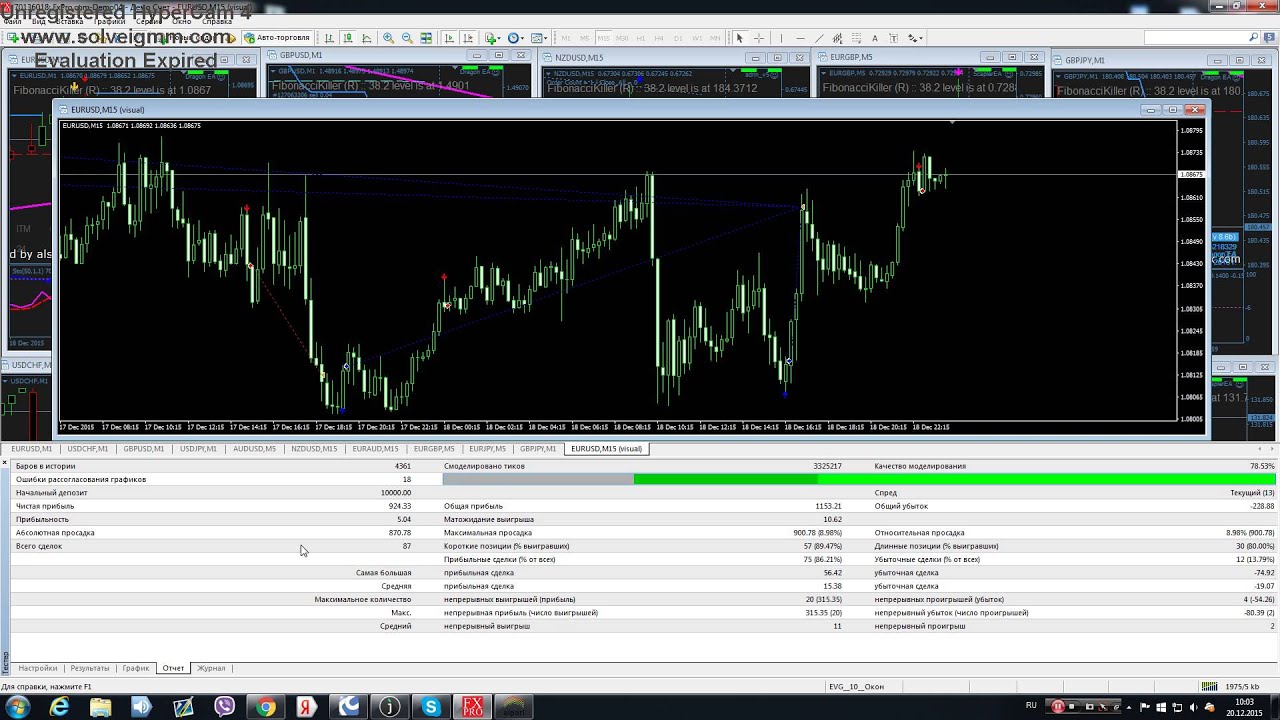Select the text tool
This screenshot has height=720, width=1280.
874,38
